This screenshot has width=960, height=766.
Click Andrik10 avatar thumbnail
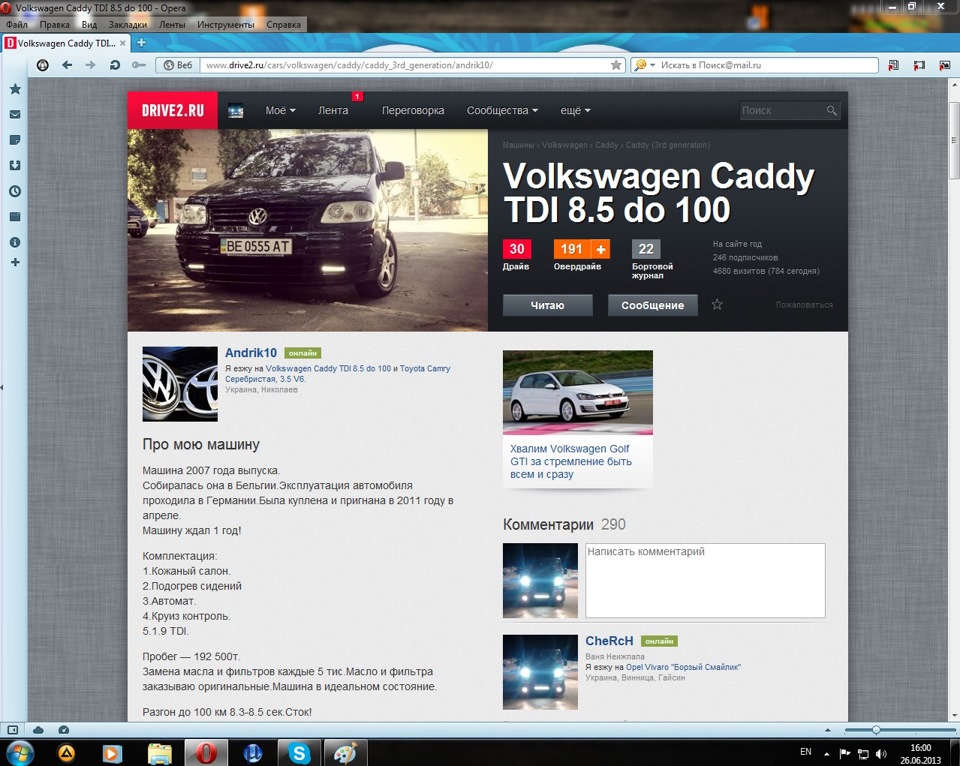point(179,384)
